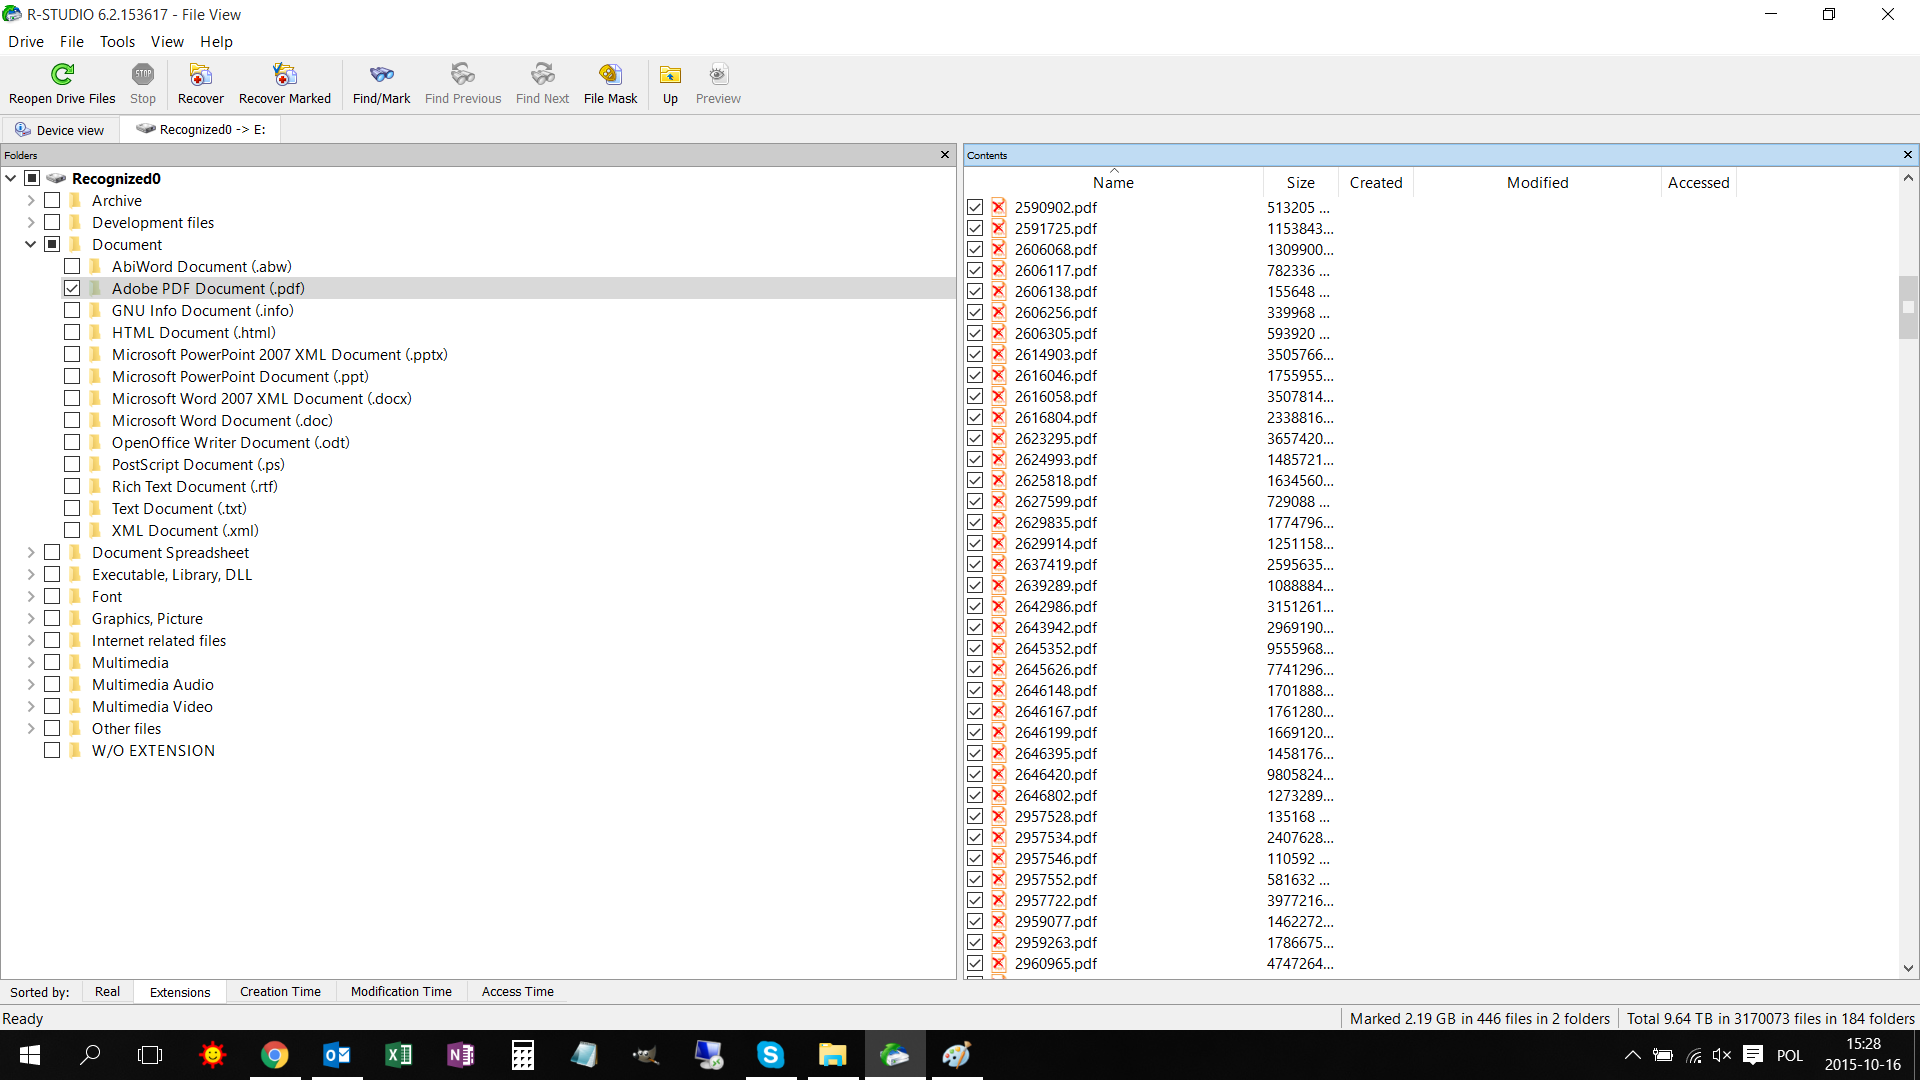Click the Reopen Drive Files icon

[x=62, y=75]
